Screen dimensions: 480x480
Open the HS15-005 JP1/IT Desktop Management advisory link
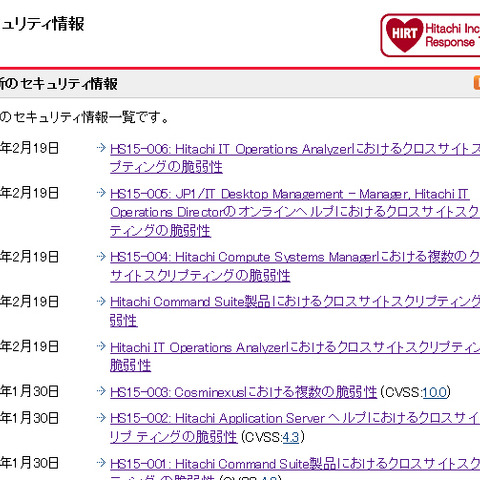tap(295, 212)
